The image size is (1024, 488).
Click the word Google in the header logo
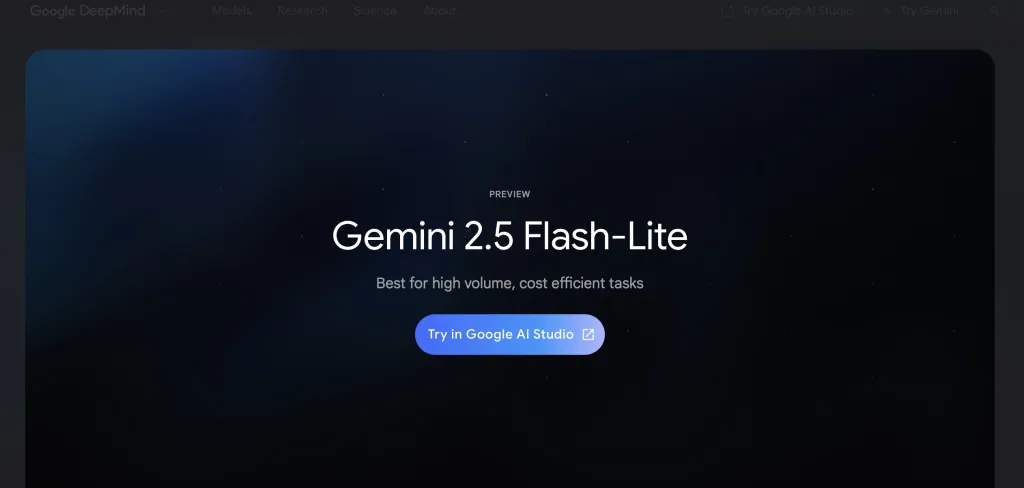coord(53,11)
